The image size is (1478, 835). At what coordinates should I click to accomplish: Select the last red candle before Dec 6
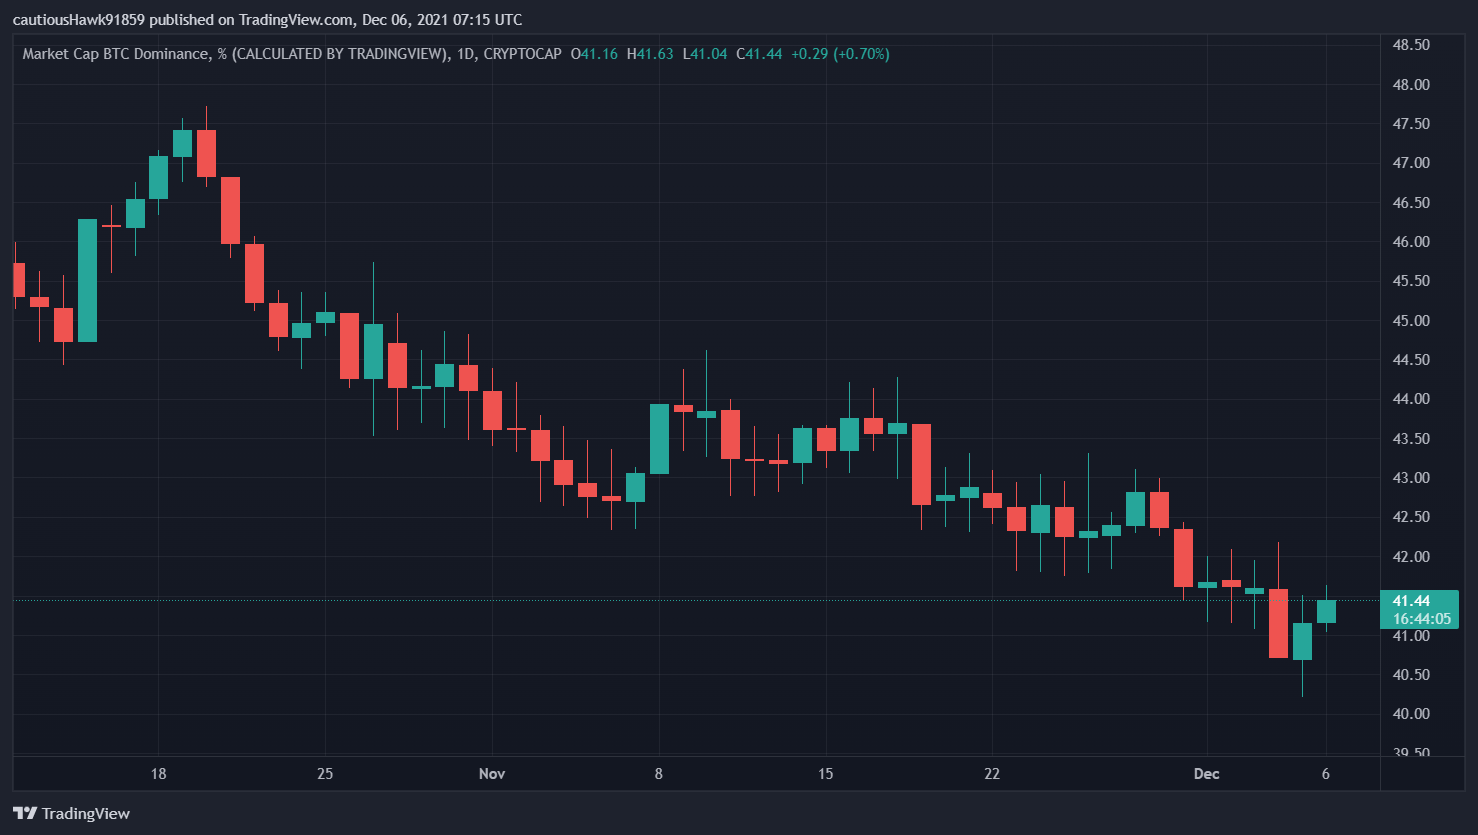[x=1277, y=625]
